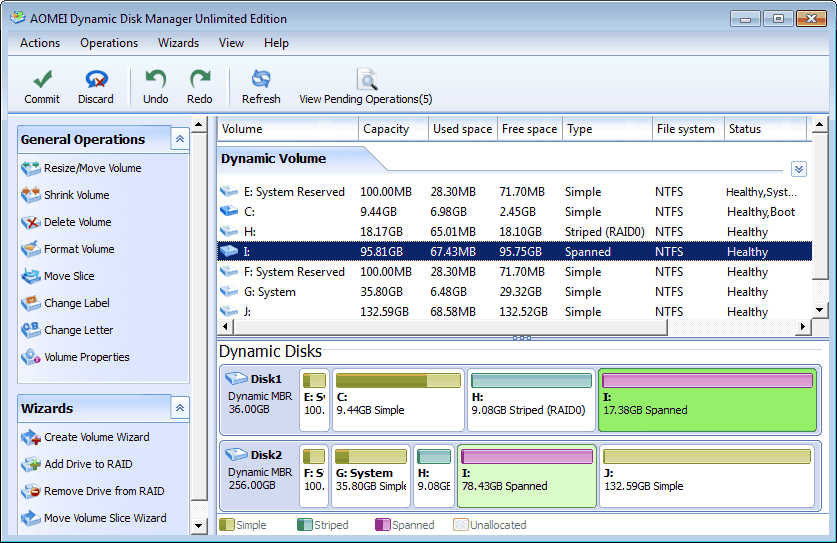The width and height of the screenshot is (837, 543).
Task: Click the Free space column header
Action: [x=529, y=129]
